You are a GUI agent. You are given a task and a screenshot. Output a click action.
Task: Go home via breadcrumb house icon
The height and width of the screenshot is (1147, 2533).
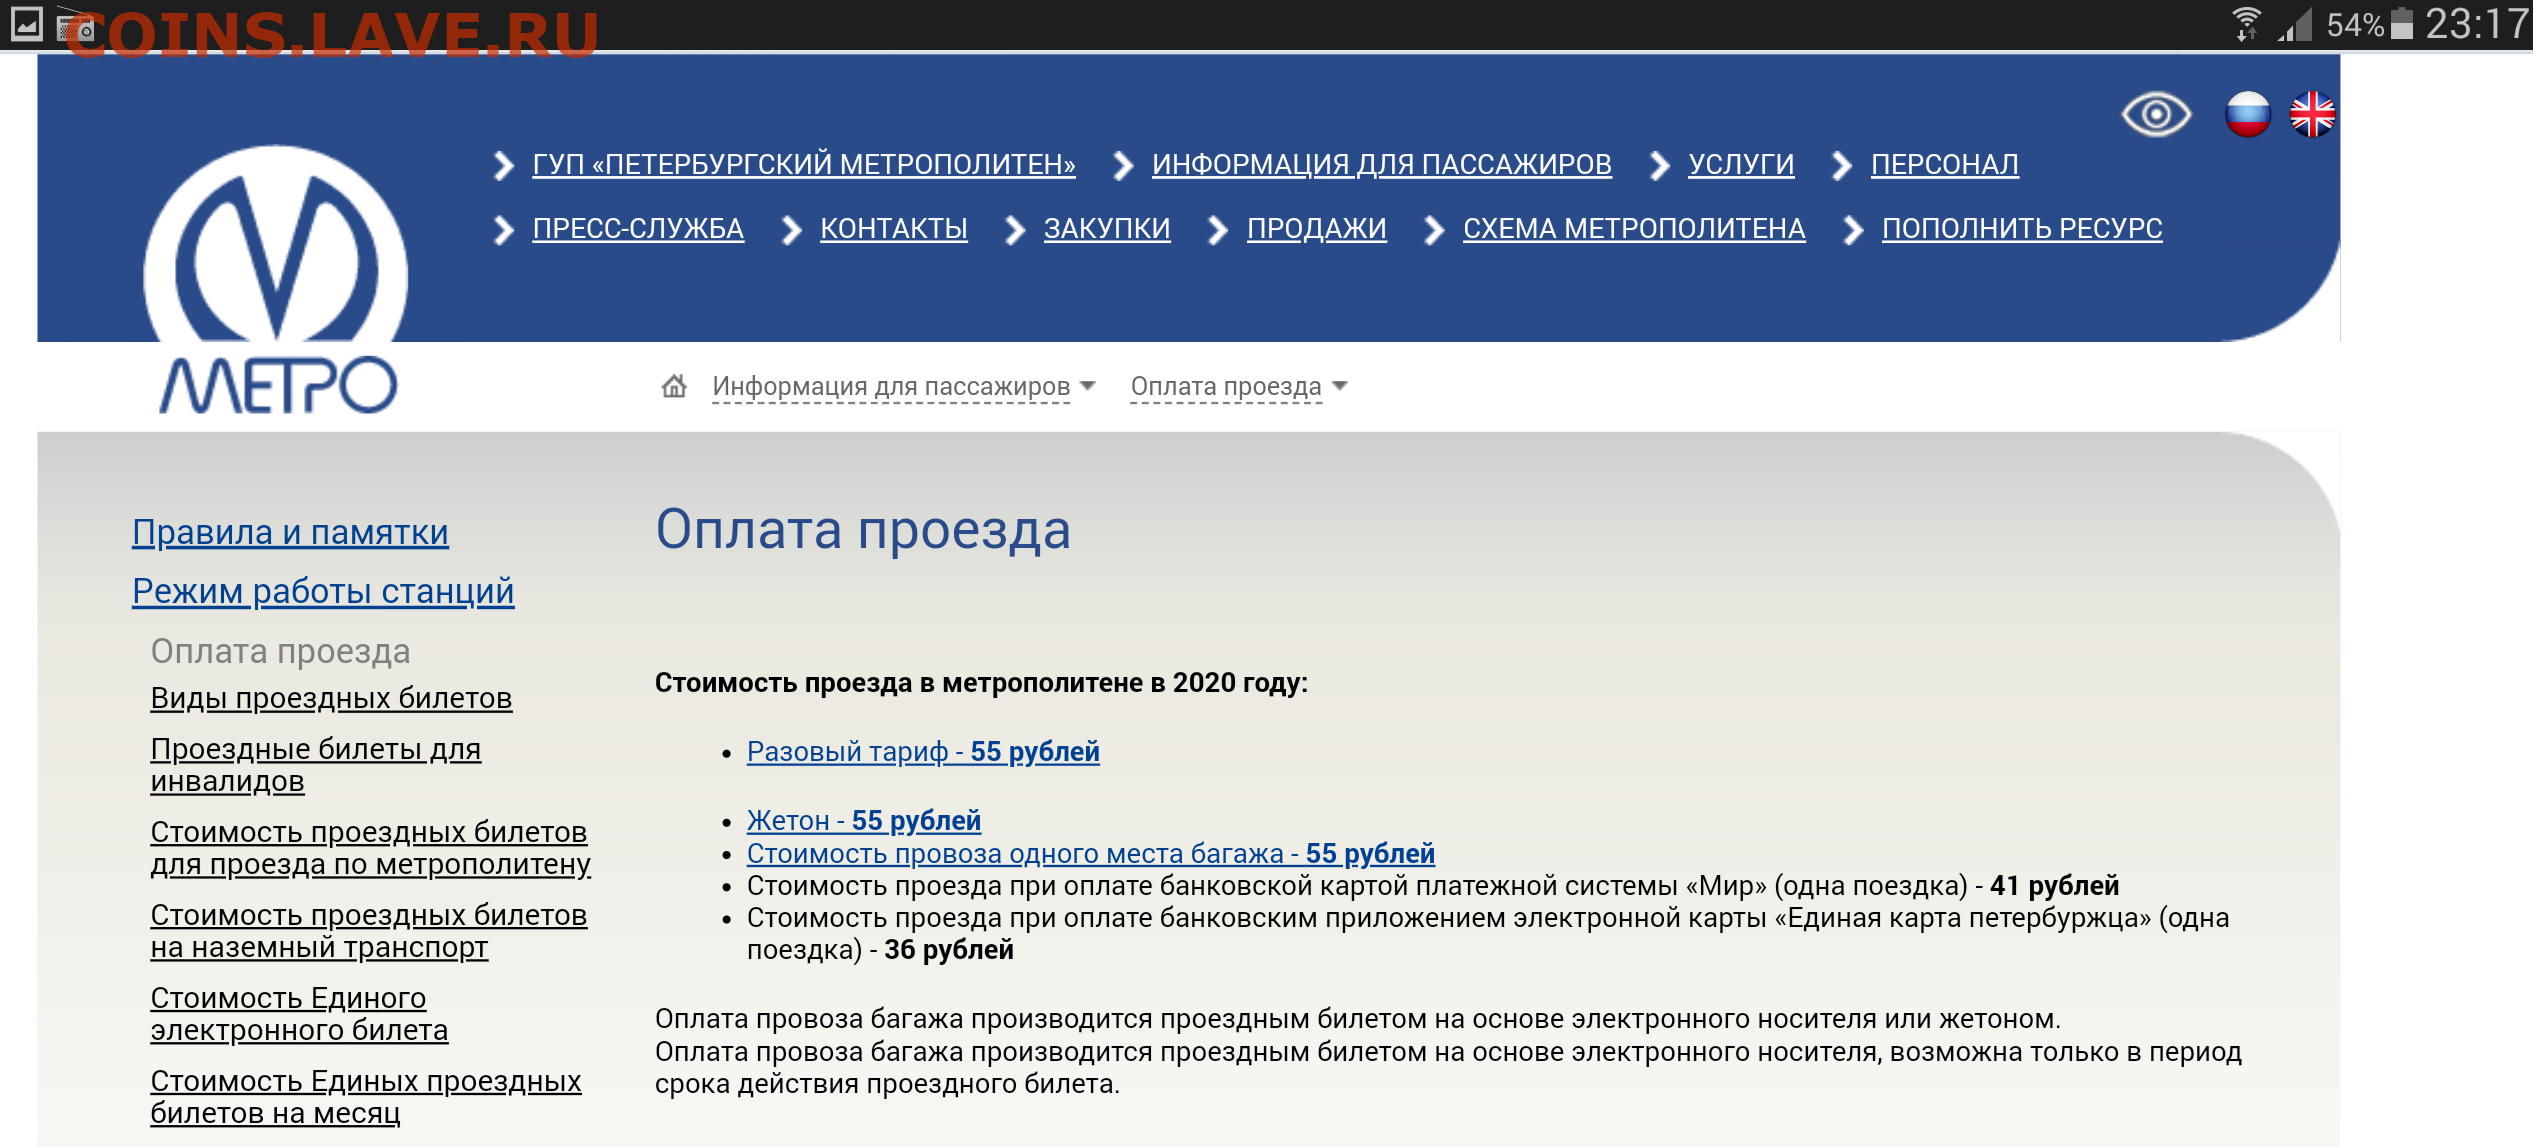(674, 386)
